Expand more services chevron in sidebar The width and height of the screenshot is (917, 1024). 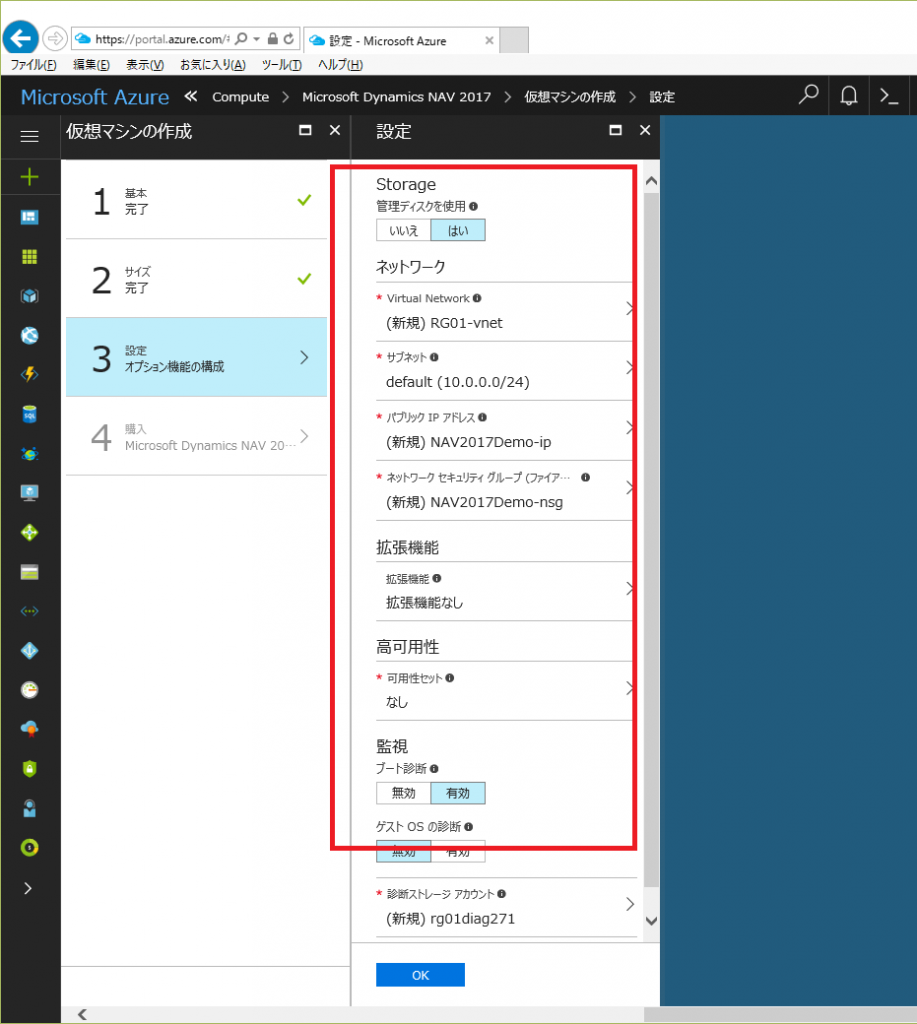28,888
